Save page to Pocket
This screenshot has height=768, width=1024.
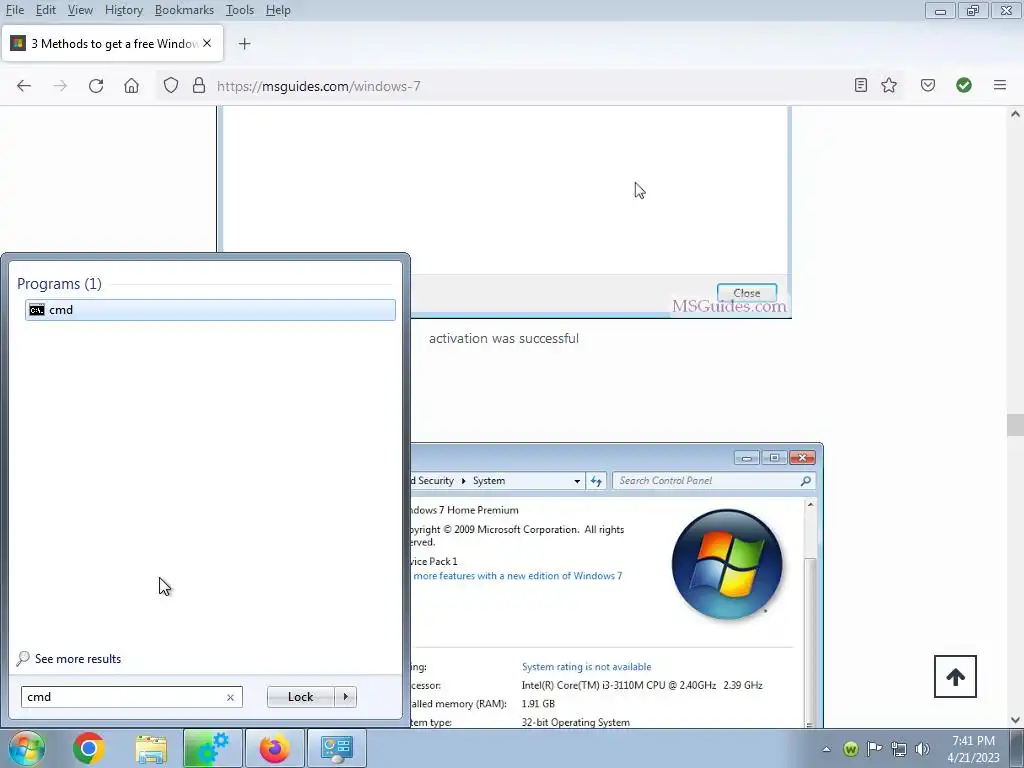928,85
